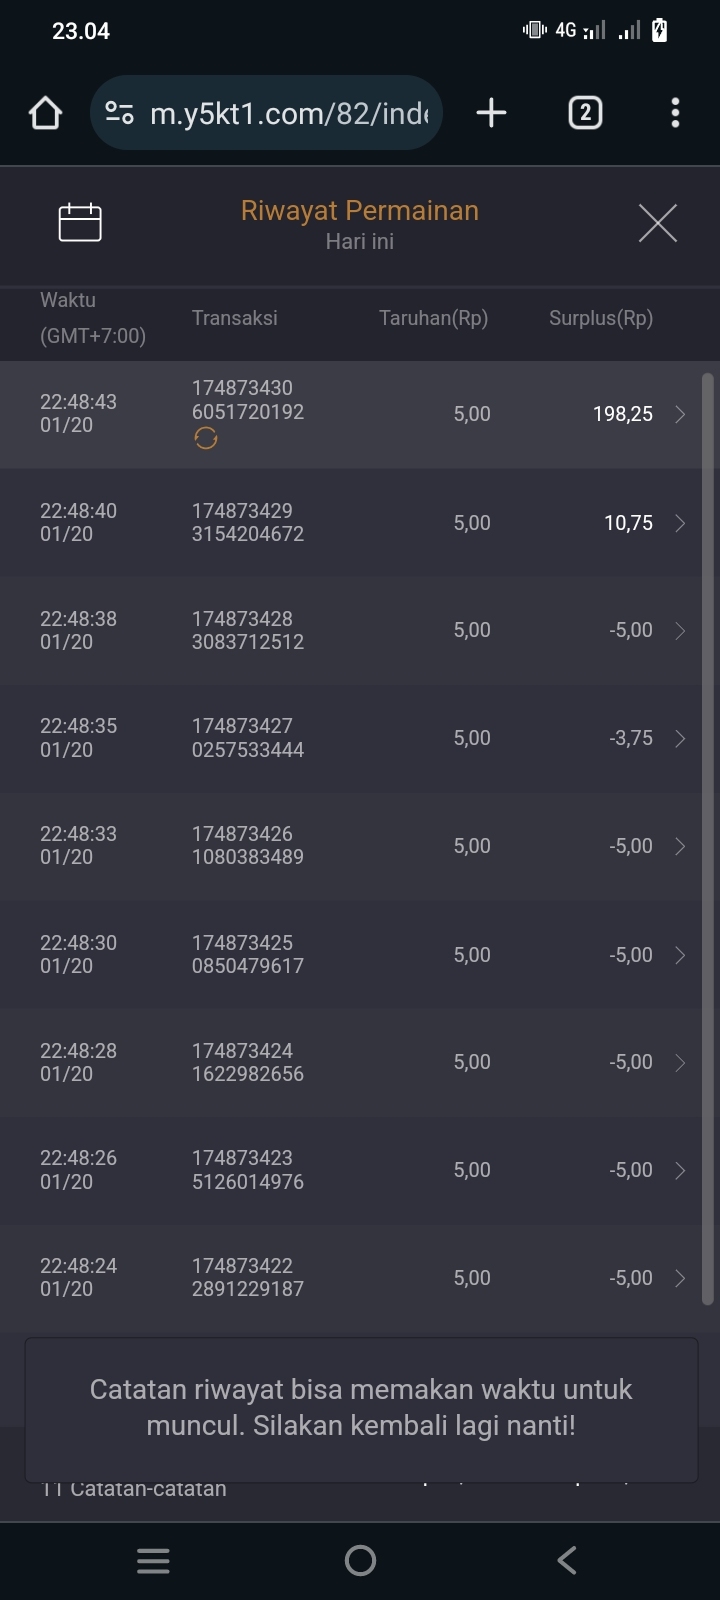Open the calendar date picker icon

tap(80, 222)
